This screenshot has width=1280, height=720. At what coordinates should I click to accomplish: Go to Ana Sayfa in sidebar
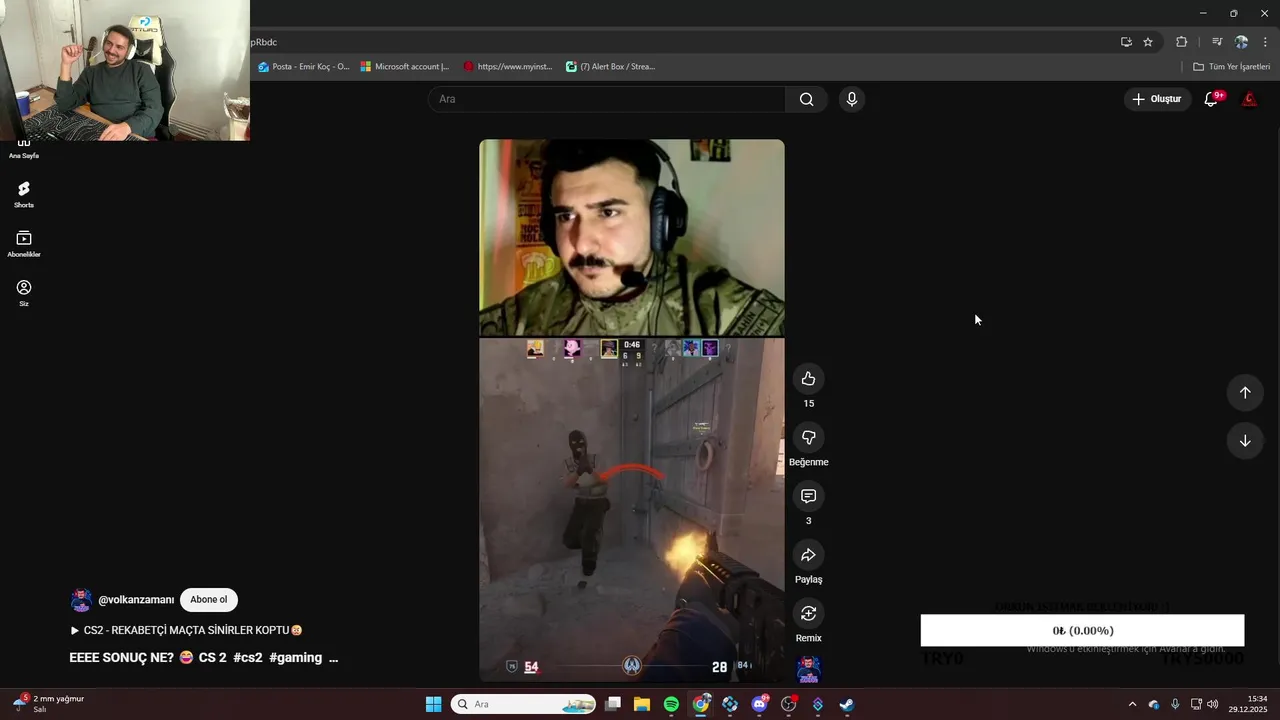pos(24,149)
